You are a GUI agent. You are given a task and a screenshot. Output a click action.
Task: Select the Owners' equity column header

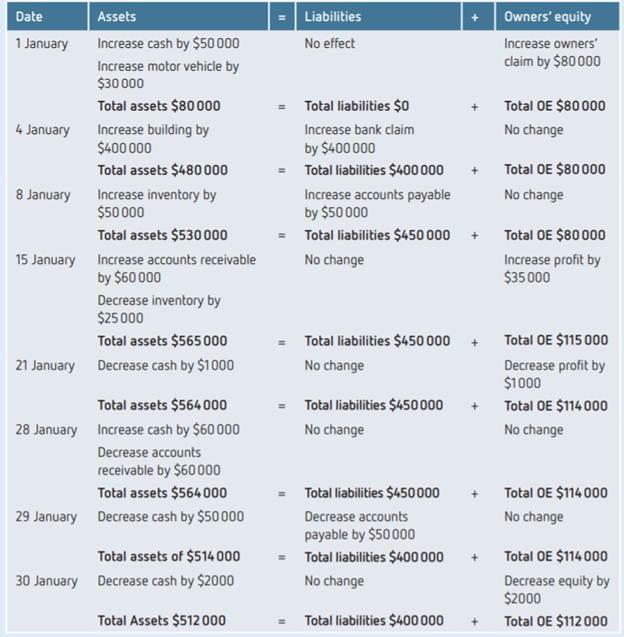pos(547,16)
